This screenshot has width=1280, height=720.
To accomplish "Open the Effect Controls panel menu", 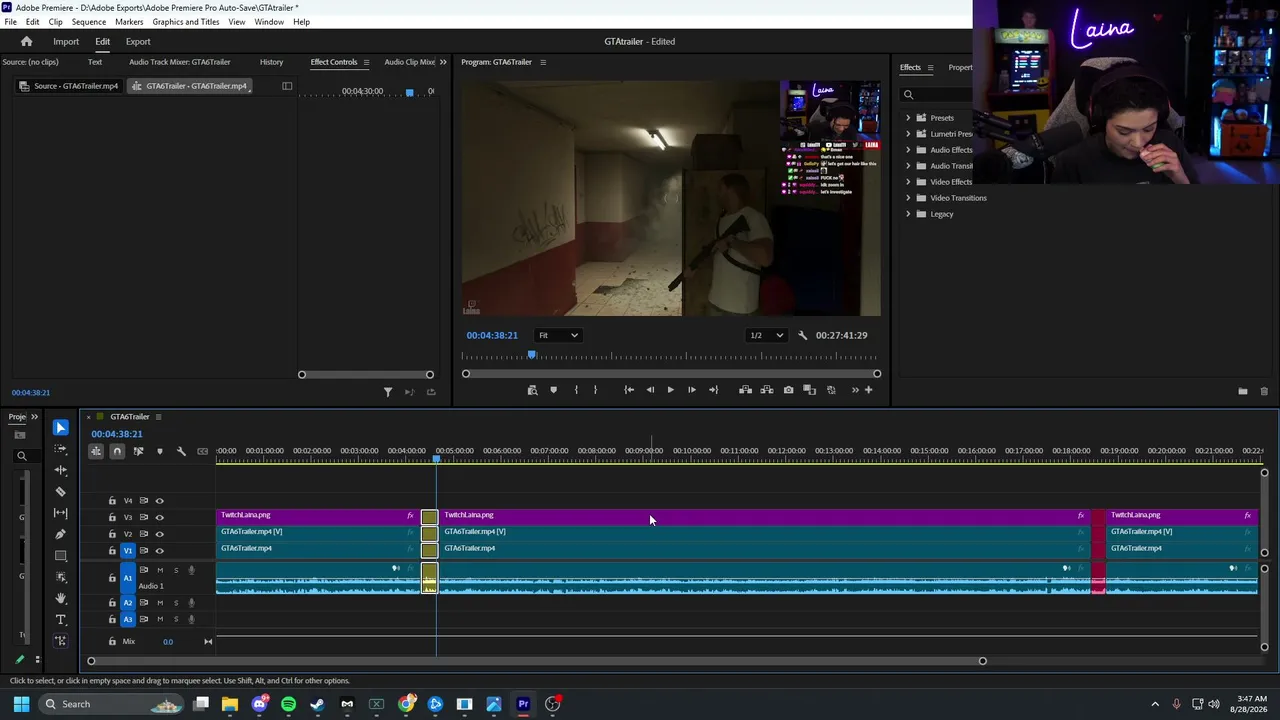I will pyautogui.click(x=366, y=62).
